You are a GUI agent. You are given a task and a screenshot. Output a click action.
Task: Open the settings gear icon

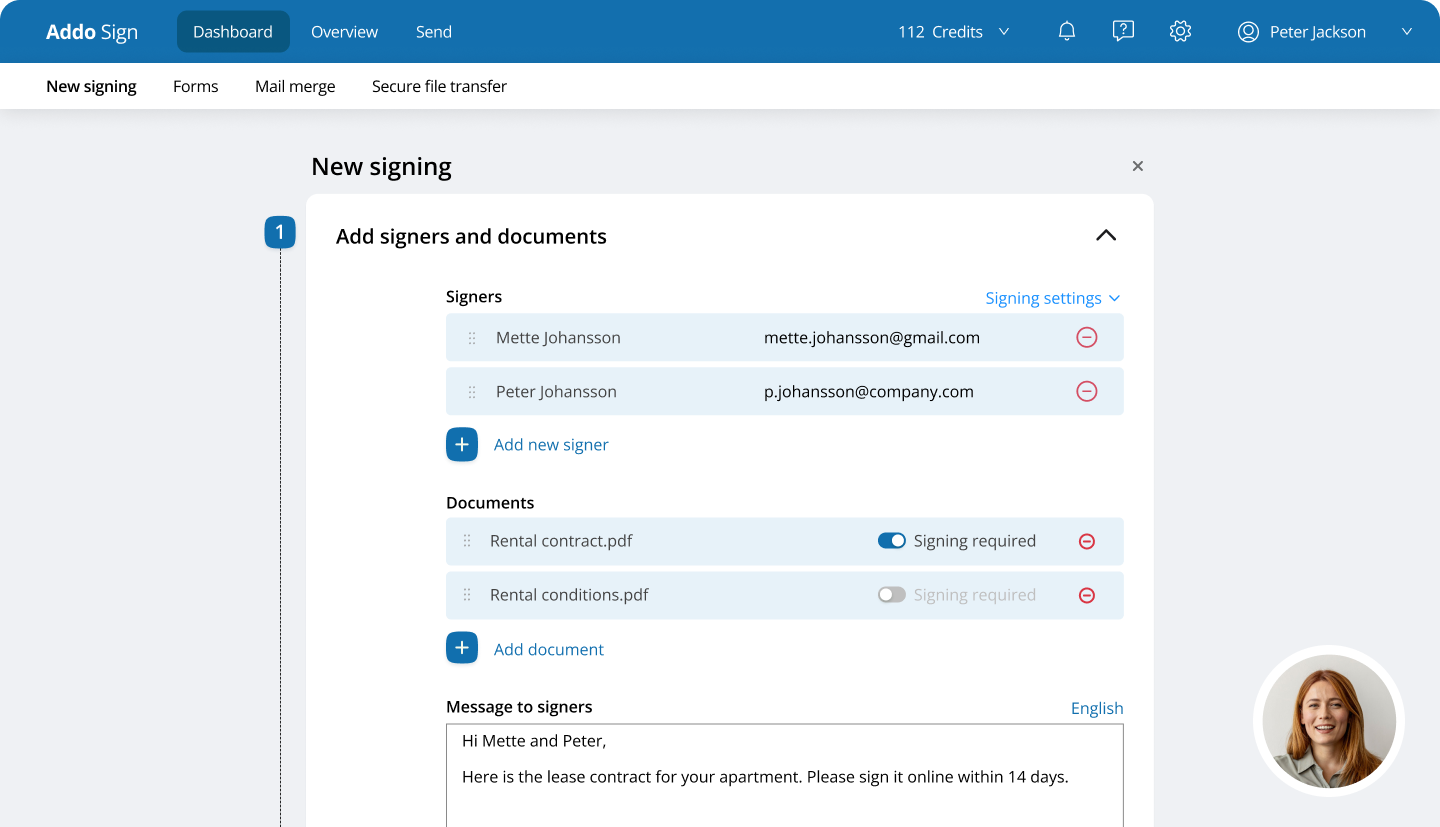[x=1180, y=32]
